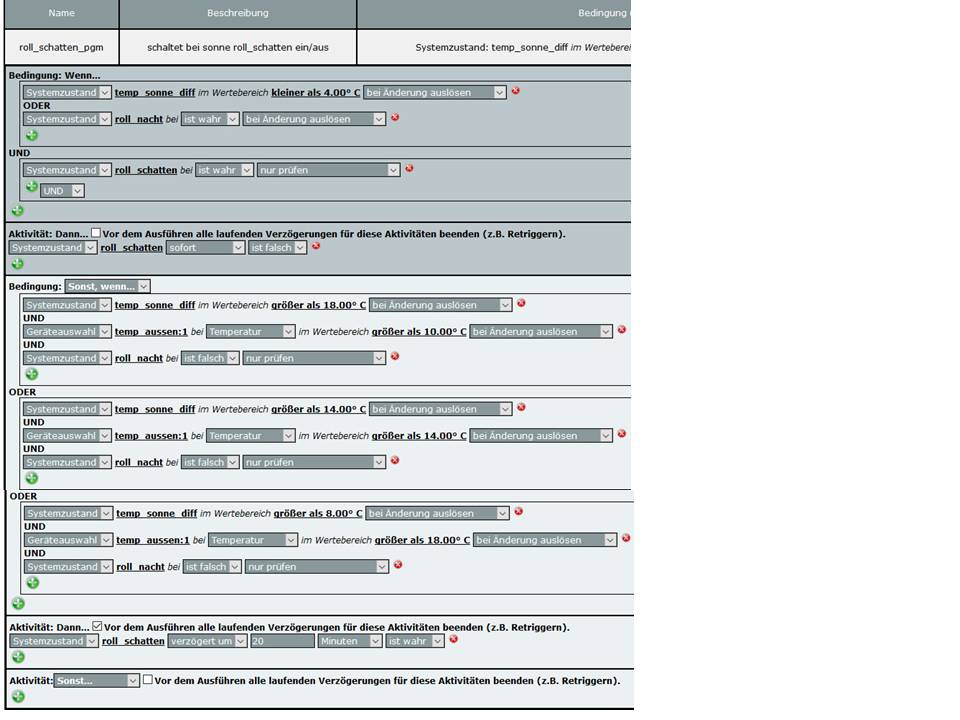This screenshot has width=960, height=720.
Task: Open nur prüfen dropdown in roll_schatten condition
Action: pos(329,170)
